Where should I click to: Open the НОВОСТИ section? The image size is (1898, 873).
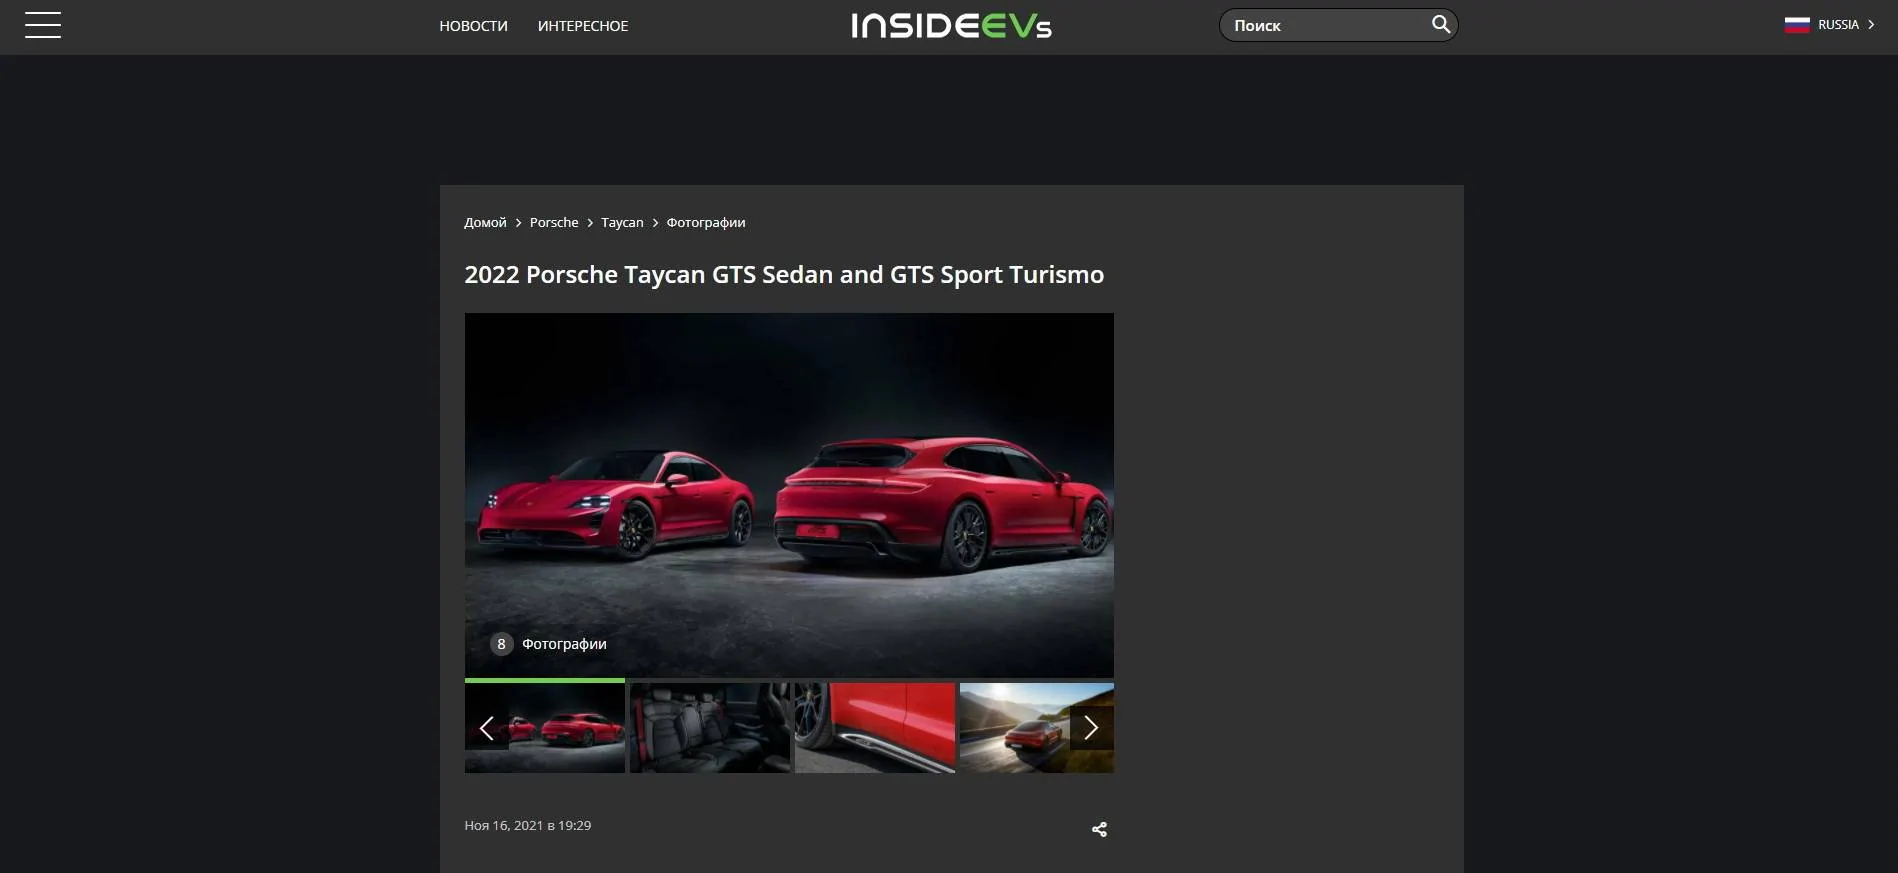click(x=473, y=26)
